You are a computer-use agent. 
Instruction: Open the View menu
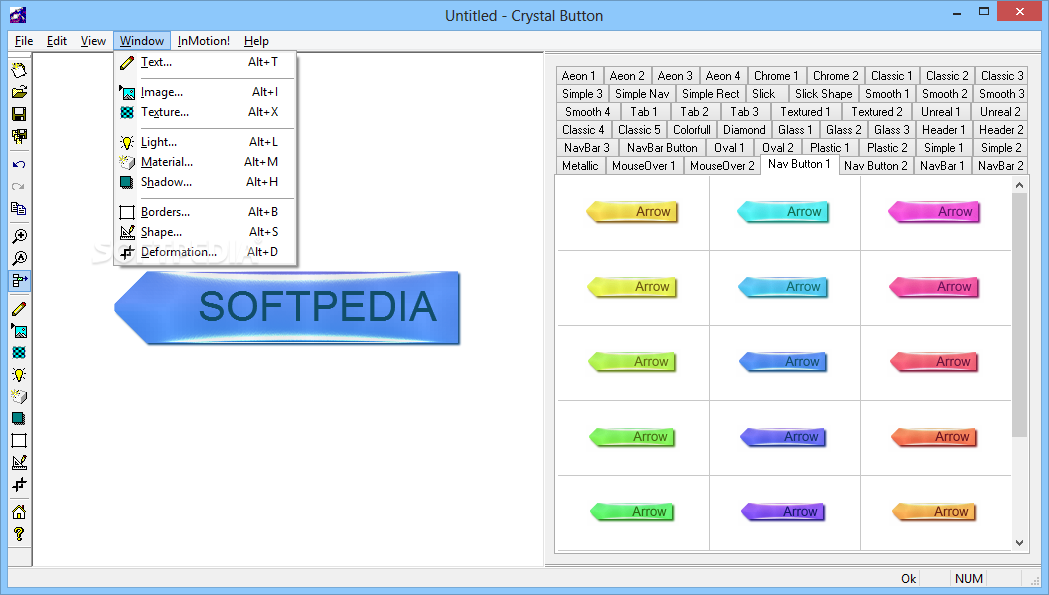(x=93, y=41)
